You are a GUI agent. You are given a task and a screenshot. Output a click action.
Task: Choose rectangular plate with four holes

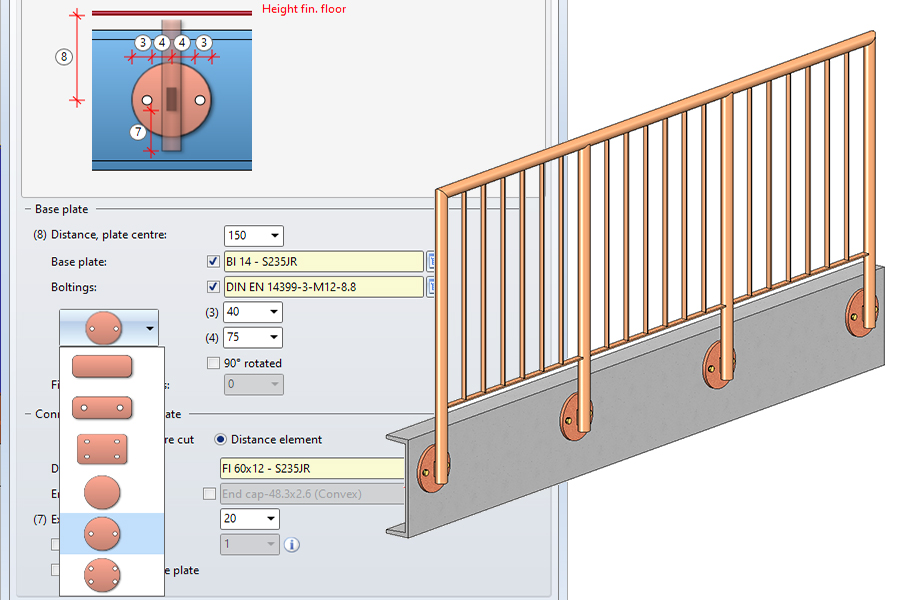coord(103,449)
